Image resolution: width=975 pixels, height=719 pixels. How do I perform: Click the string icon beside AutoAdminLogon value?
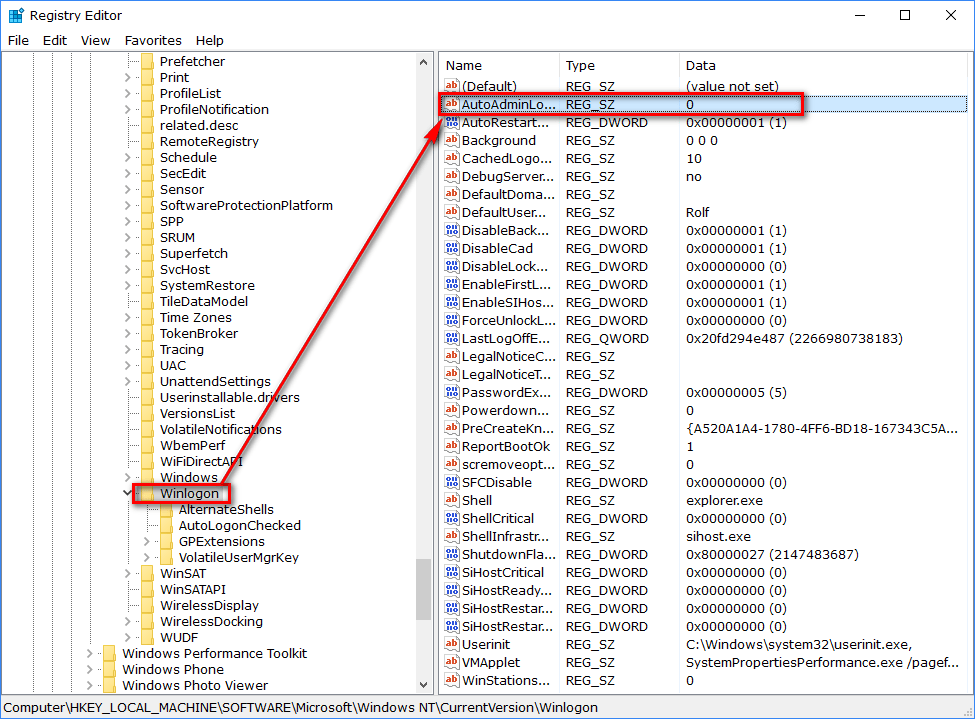[452, 104]
